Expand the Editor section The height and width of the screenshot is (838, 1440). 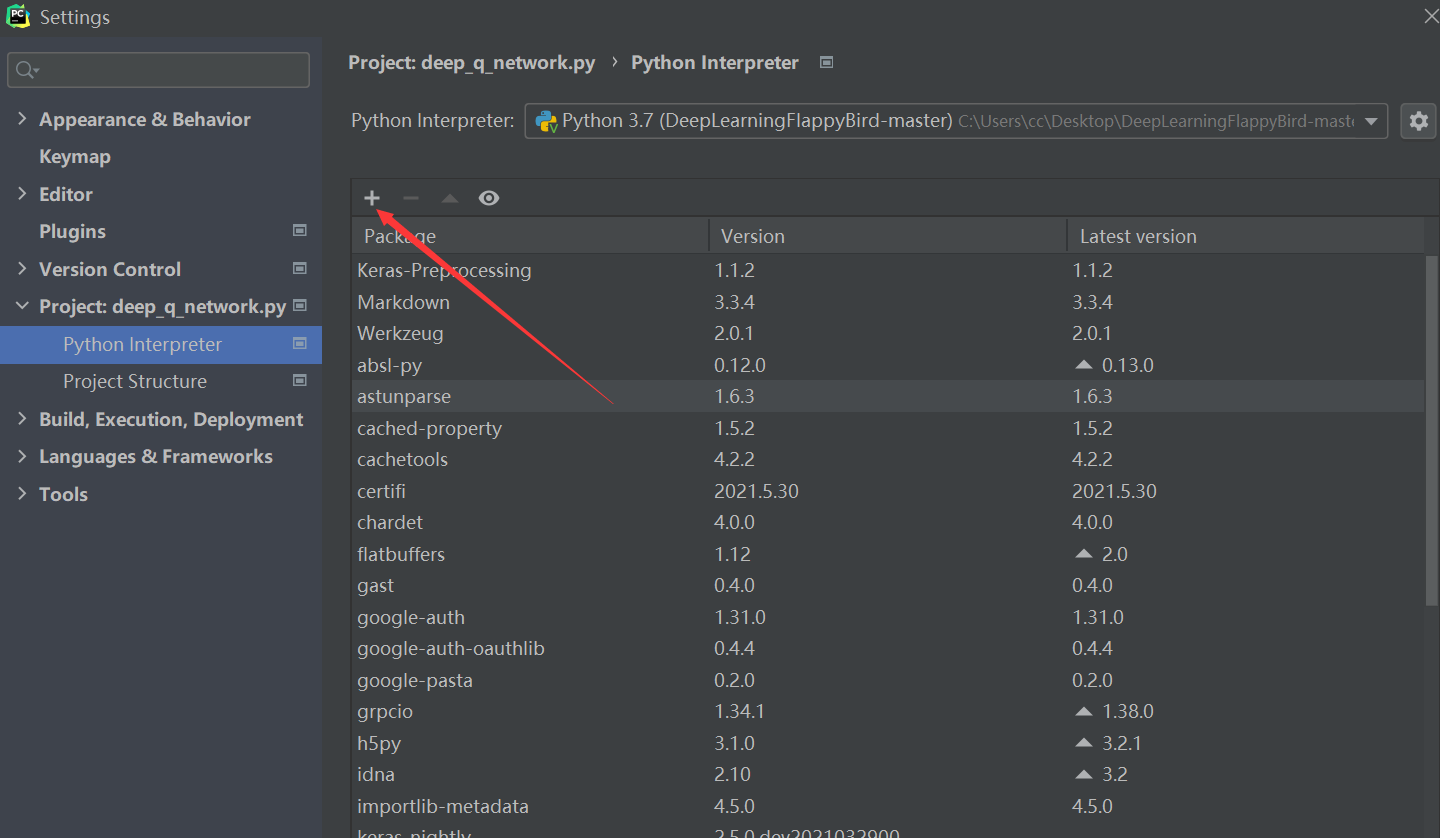tap(22, 194)
